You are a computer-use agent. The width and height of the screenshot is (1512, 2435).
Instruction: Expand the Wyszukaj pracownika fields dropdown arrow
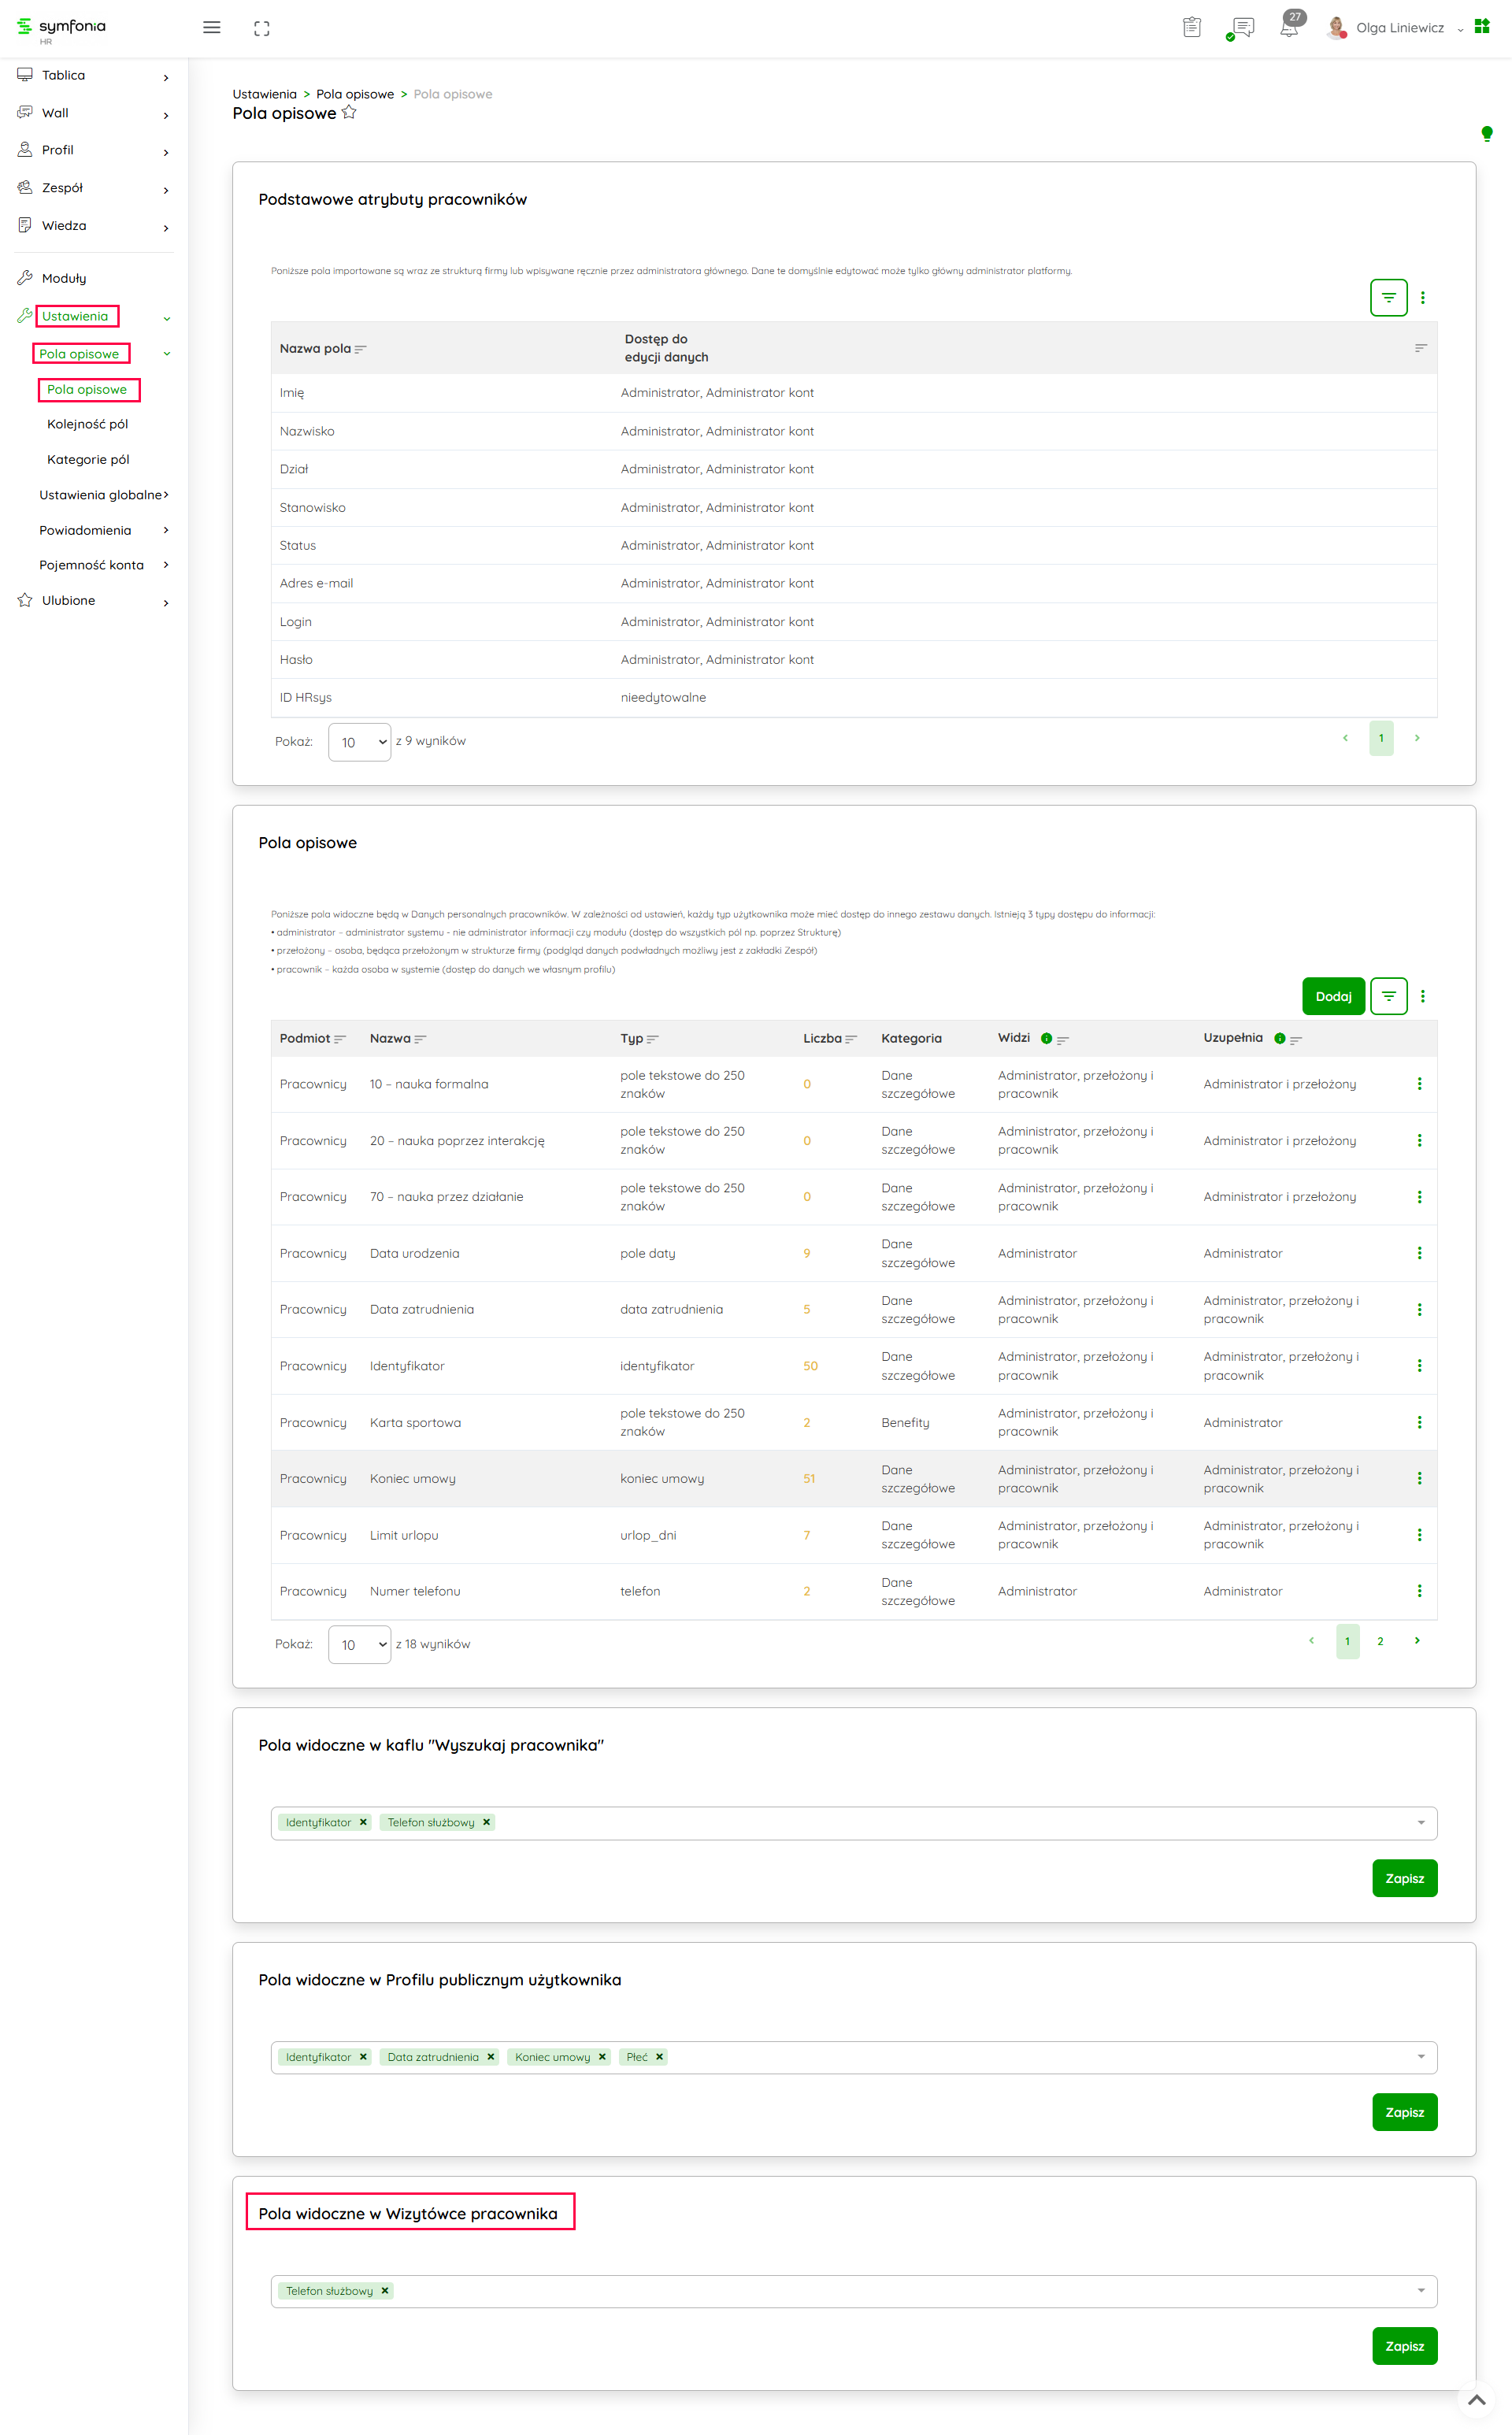pos(1420,1822)
